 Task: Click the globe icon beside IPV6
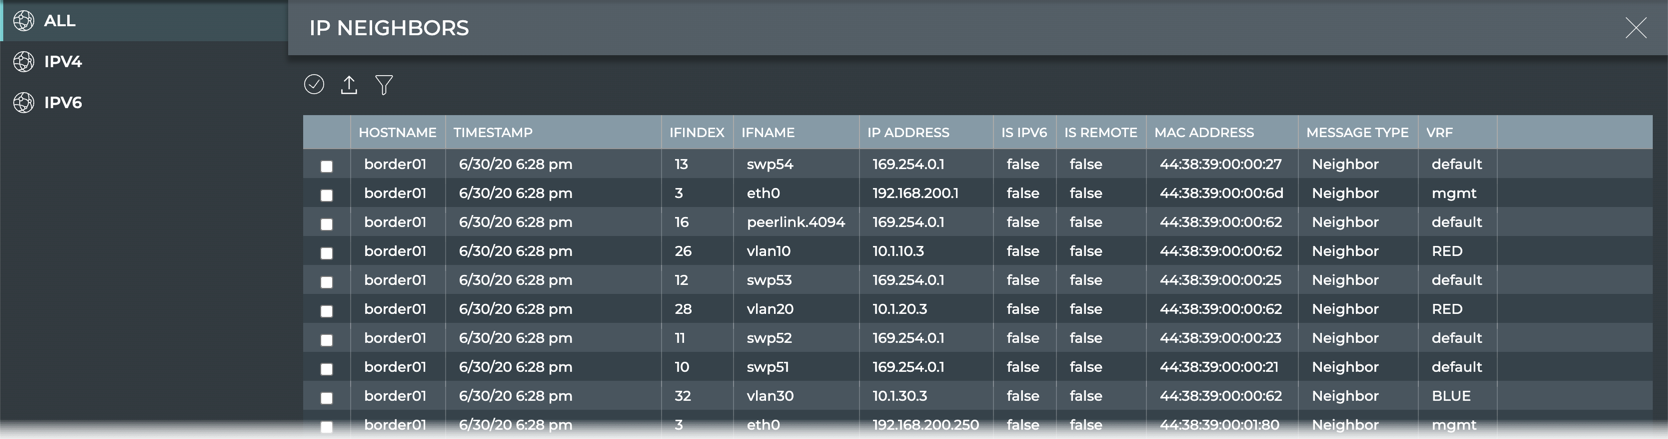click(24, 103)
